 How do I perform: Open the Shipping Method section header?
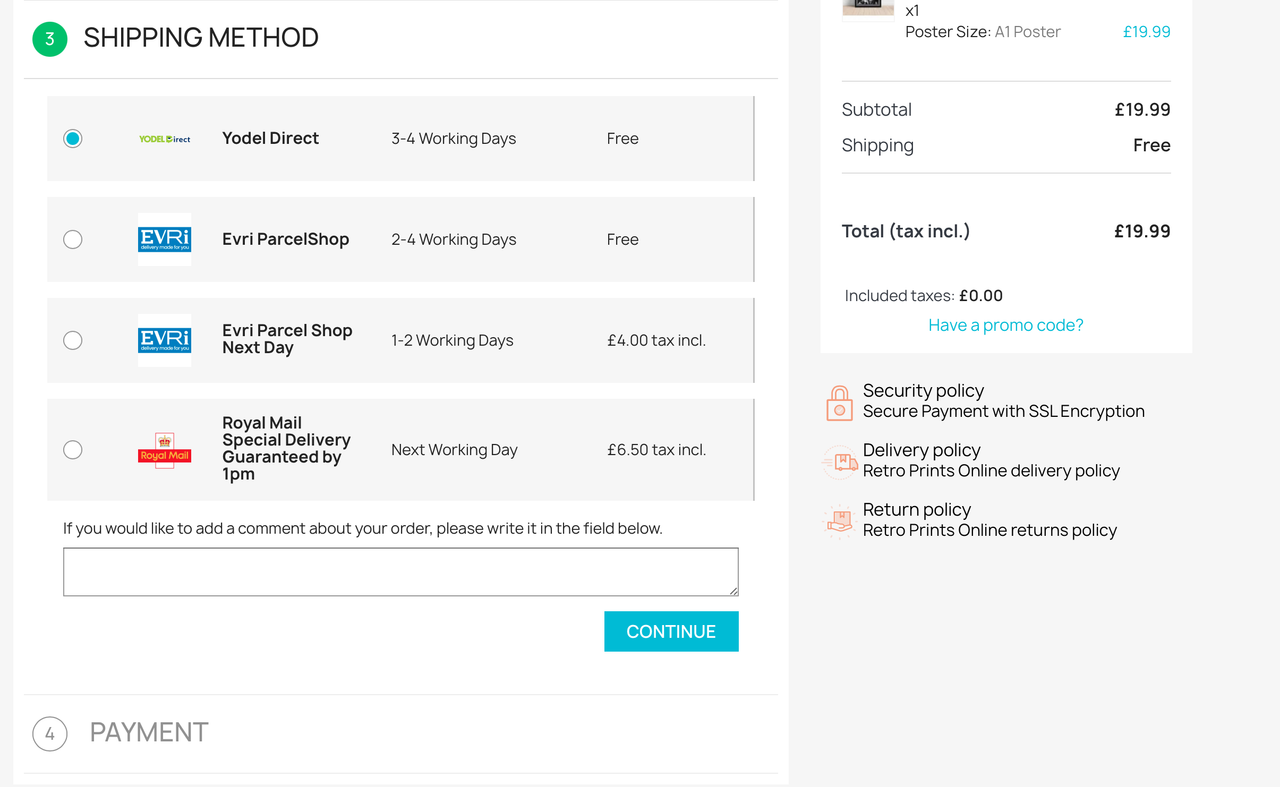coord(201,38)
